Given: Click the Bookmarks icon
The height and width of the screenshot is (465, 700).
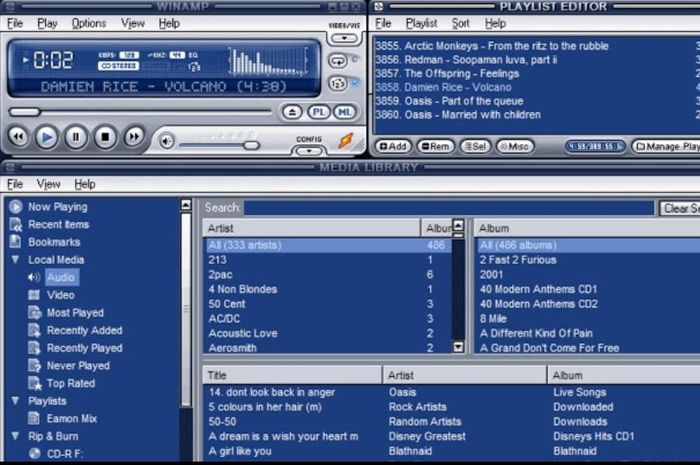Looking at the screenshot, I should (x=16, y=242).
